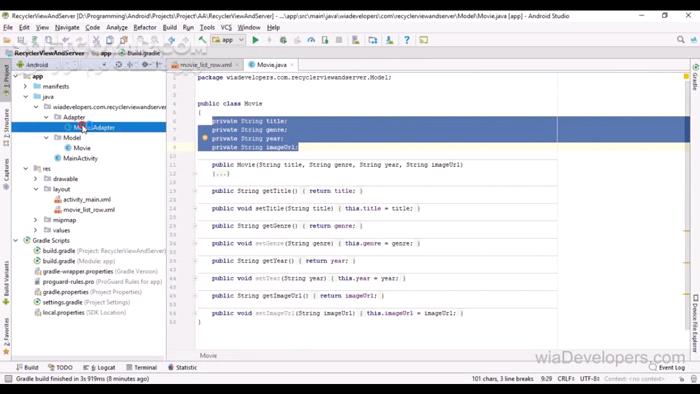The height and width of the screenshot is (394, 700).
Task: Expand the drawable folder arrow
Action: click(36, 178)
